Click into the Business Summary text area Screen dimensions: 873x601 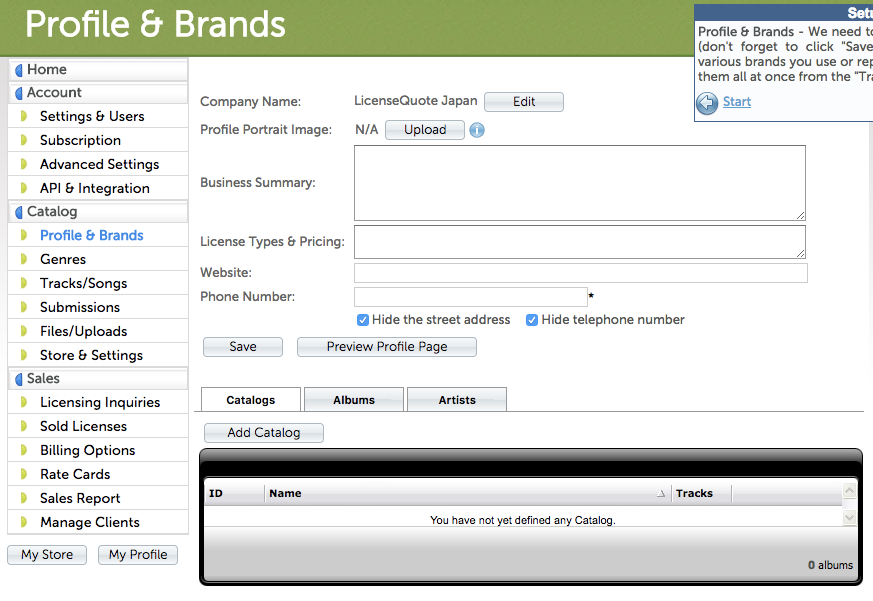(579, 183)
